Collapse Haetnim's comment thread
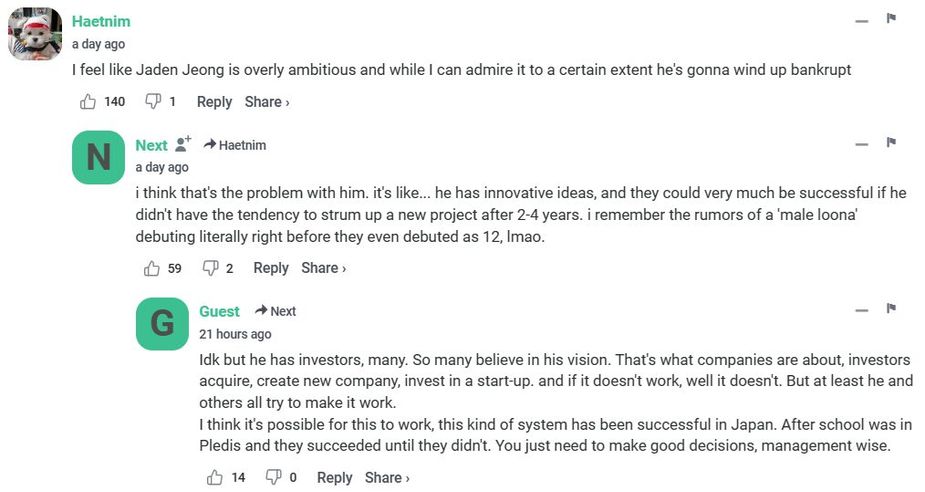The image size is (925, 492). coord(861,20)
